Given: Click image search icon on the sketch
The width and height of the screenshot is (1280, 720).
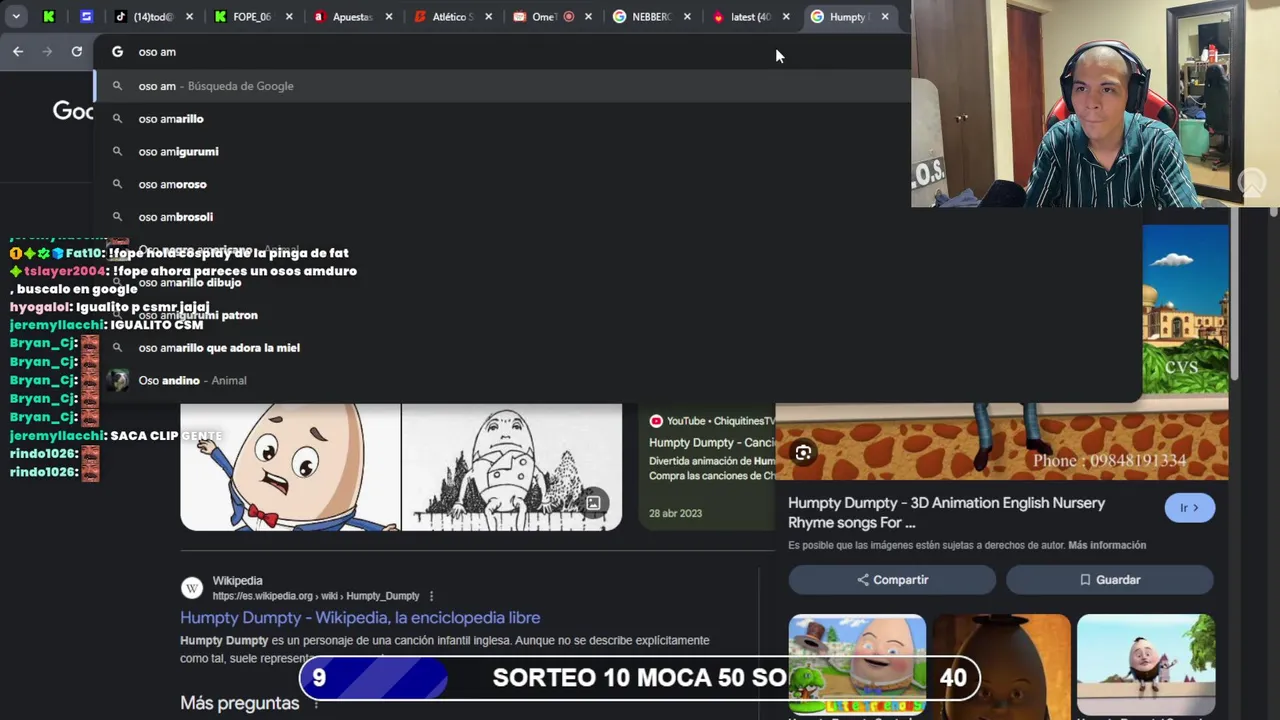Looking at the screenshot, I should pyautogui.click(x=593, y=503).
